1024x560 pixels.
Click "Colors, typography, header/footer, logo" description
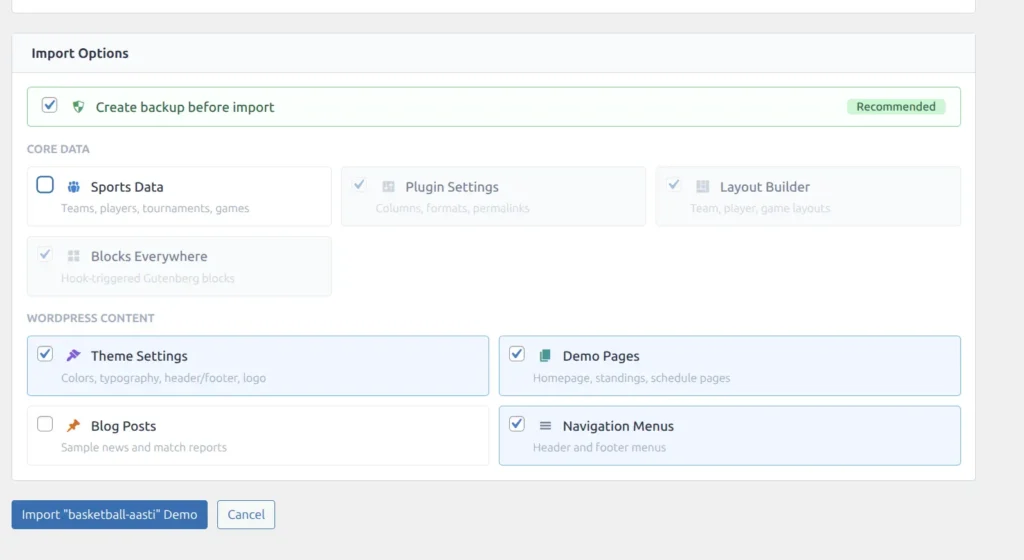click(163, 378)
